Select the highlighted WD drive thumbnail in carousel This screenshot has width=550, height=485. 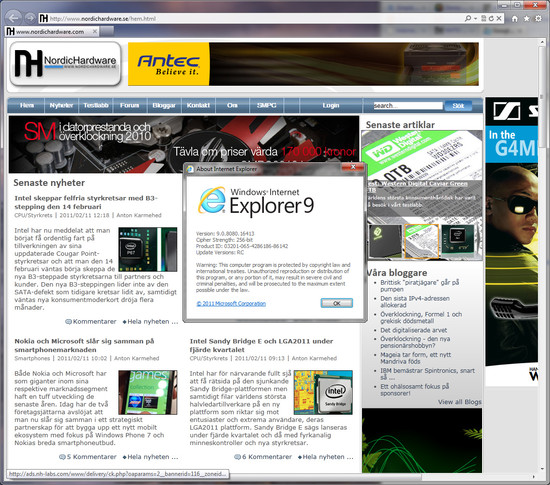(x=421, y=241)
